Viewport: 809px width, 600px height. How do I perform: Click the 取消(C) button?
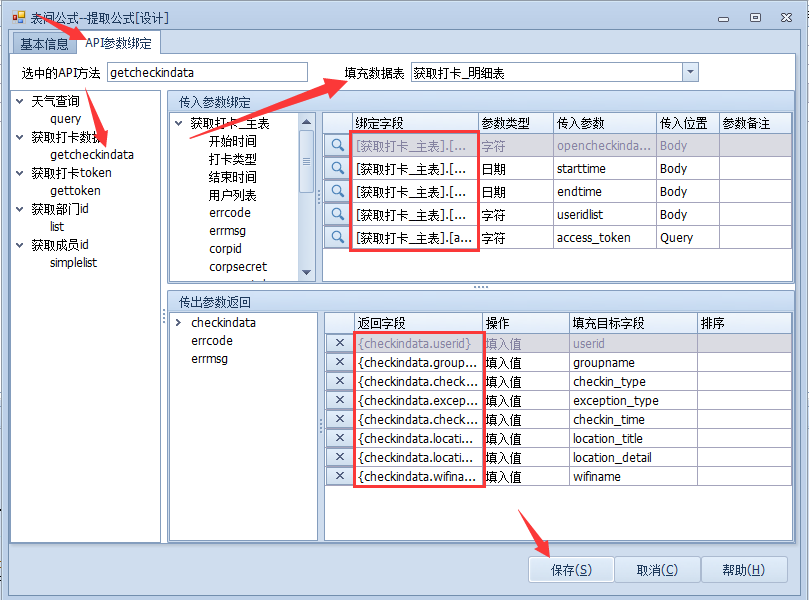point(657,570)
